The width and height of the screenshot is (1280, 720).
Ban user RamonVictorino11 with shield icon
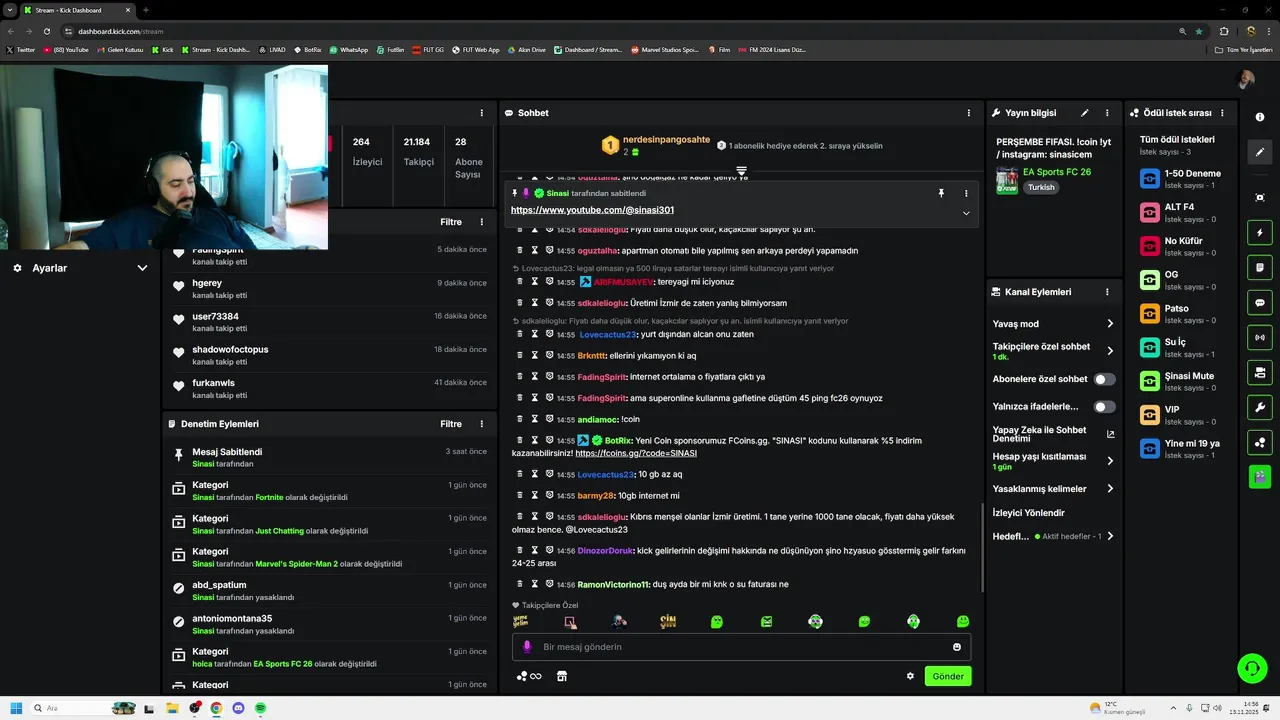(x=550, y=583)
